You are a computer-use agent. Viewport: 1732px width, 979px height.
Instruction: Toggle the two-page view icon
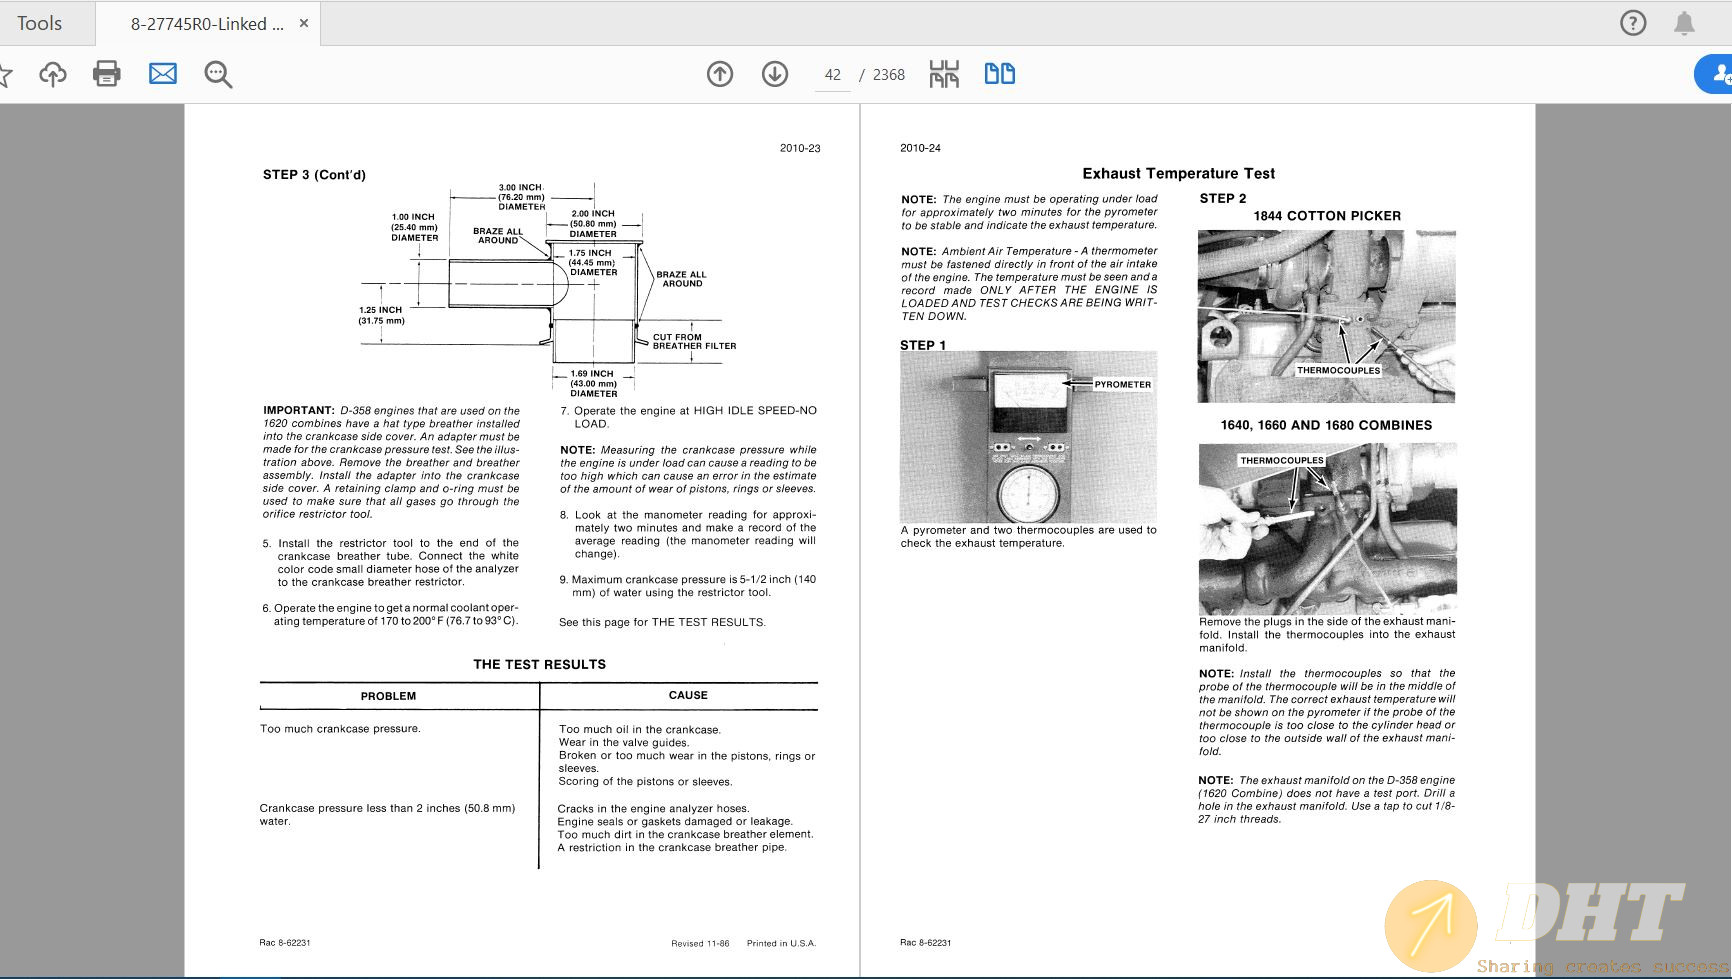[999, 74]
